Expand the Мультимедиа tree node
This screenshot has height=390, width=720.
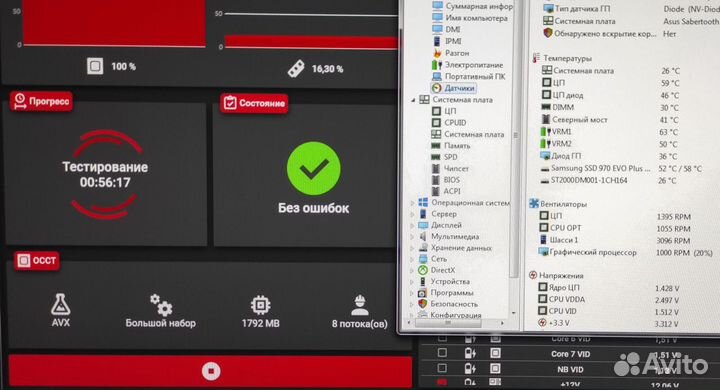point(412,237)
